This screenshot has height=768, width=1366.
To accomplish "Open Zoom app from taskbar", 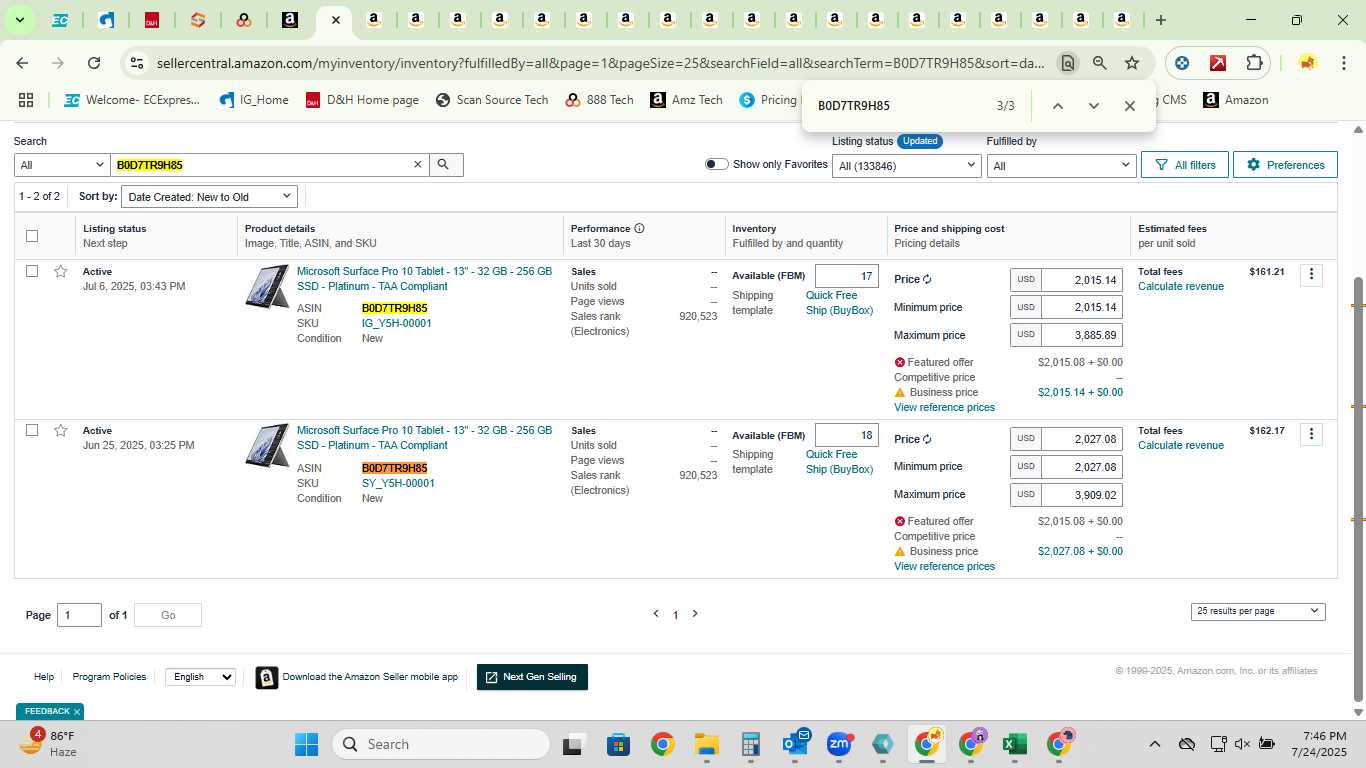I will click(x=839, y=744).
